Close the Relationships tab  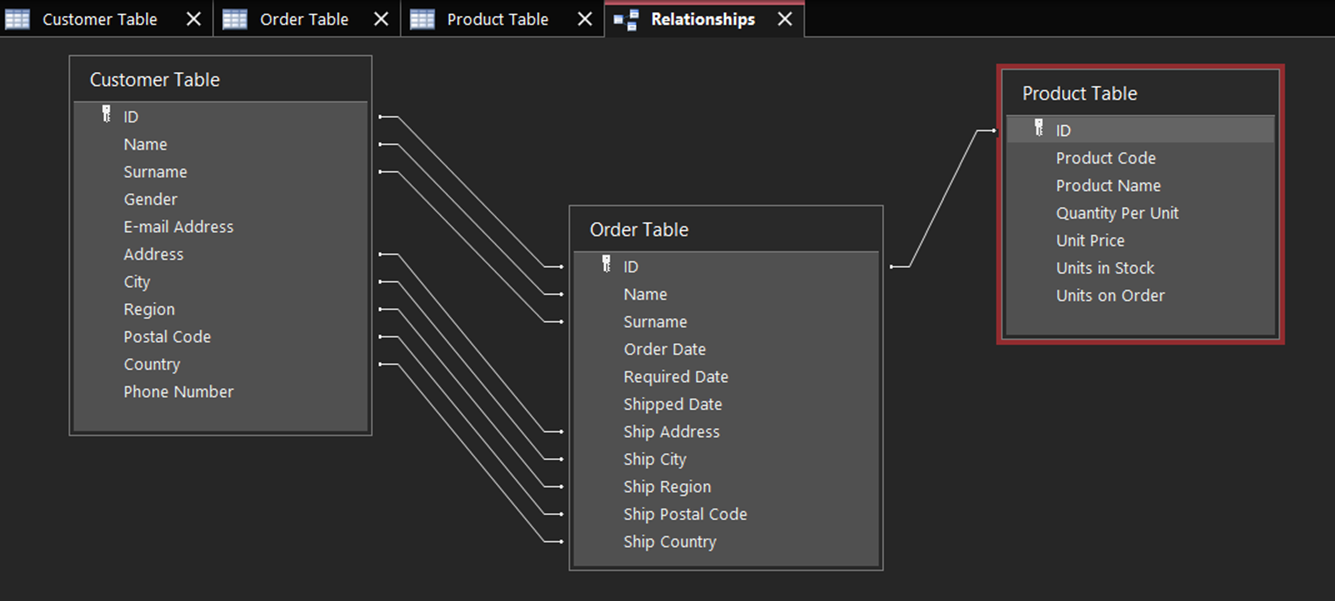785,17
